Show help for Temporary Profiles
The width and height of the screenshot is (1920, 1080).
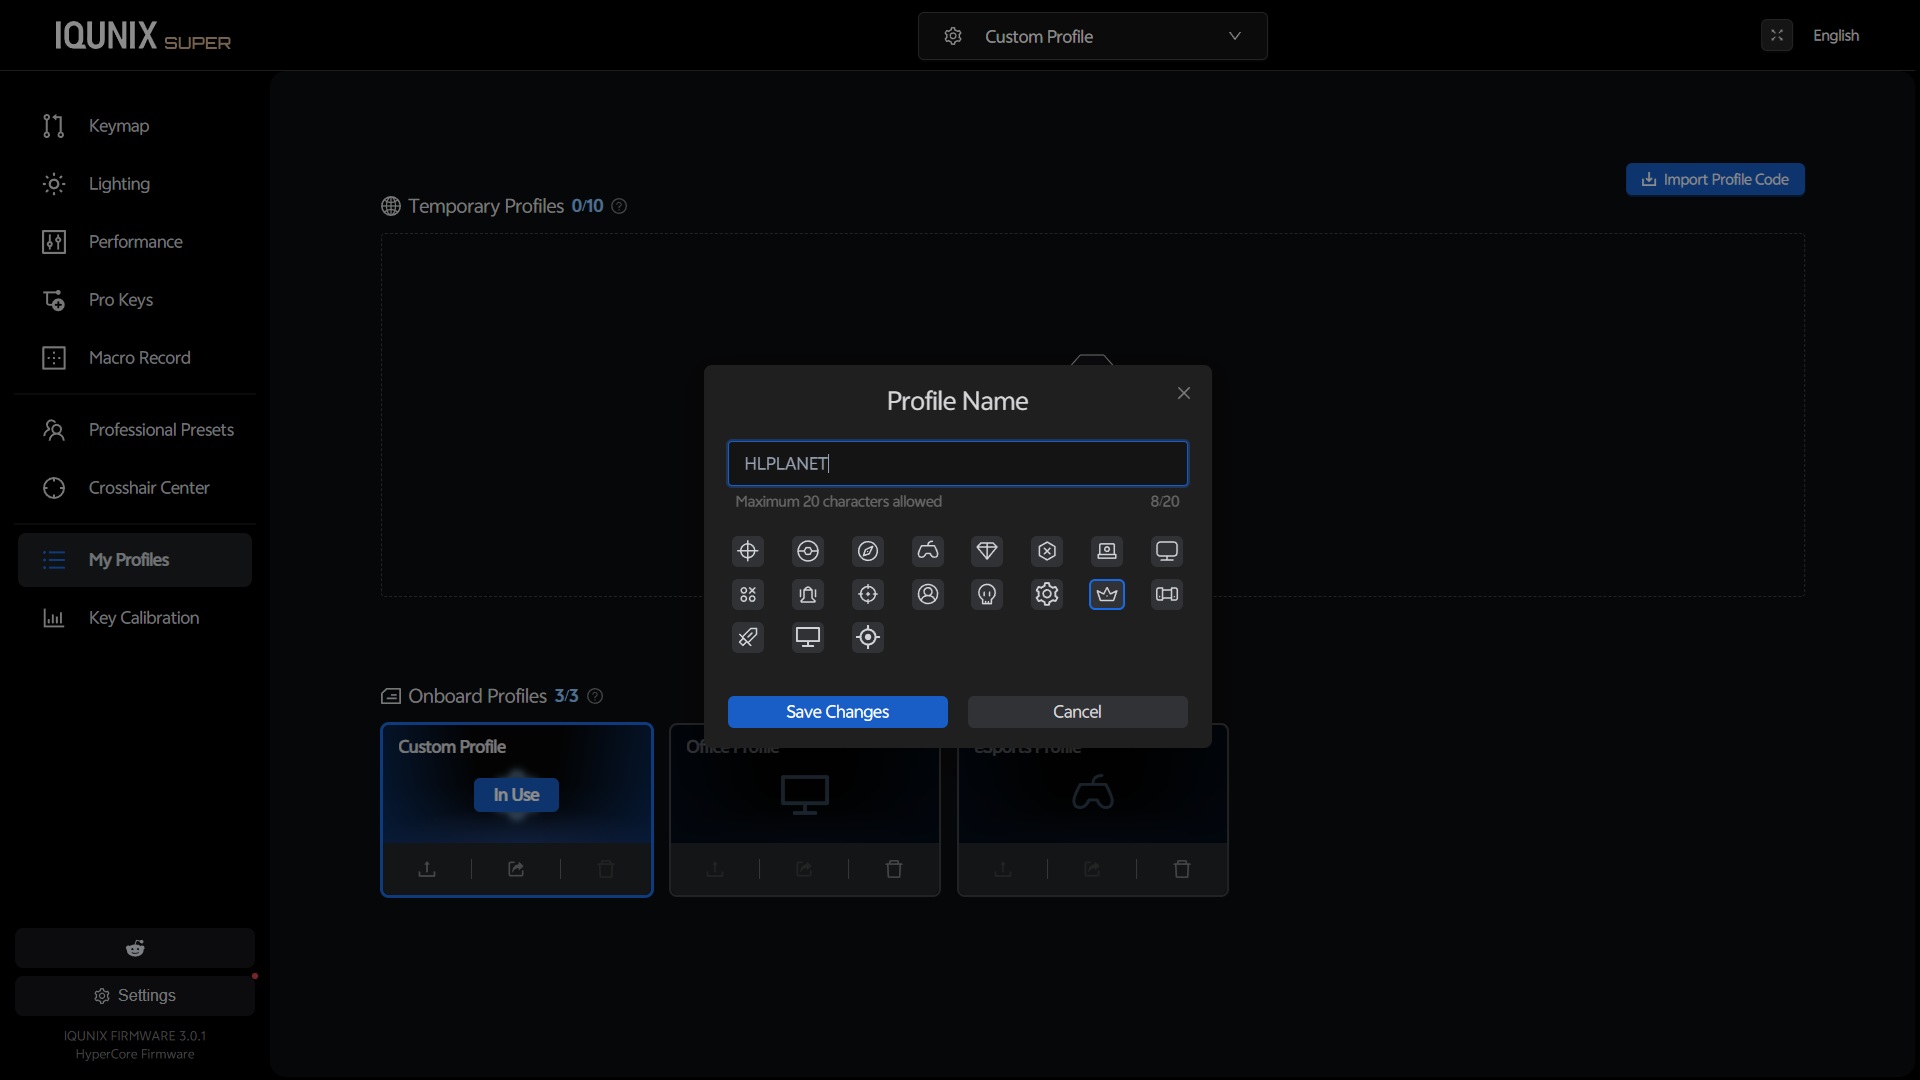click(619, 206)
